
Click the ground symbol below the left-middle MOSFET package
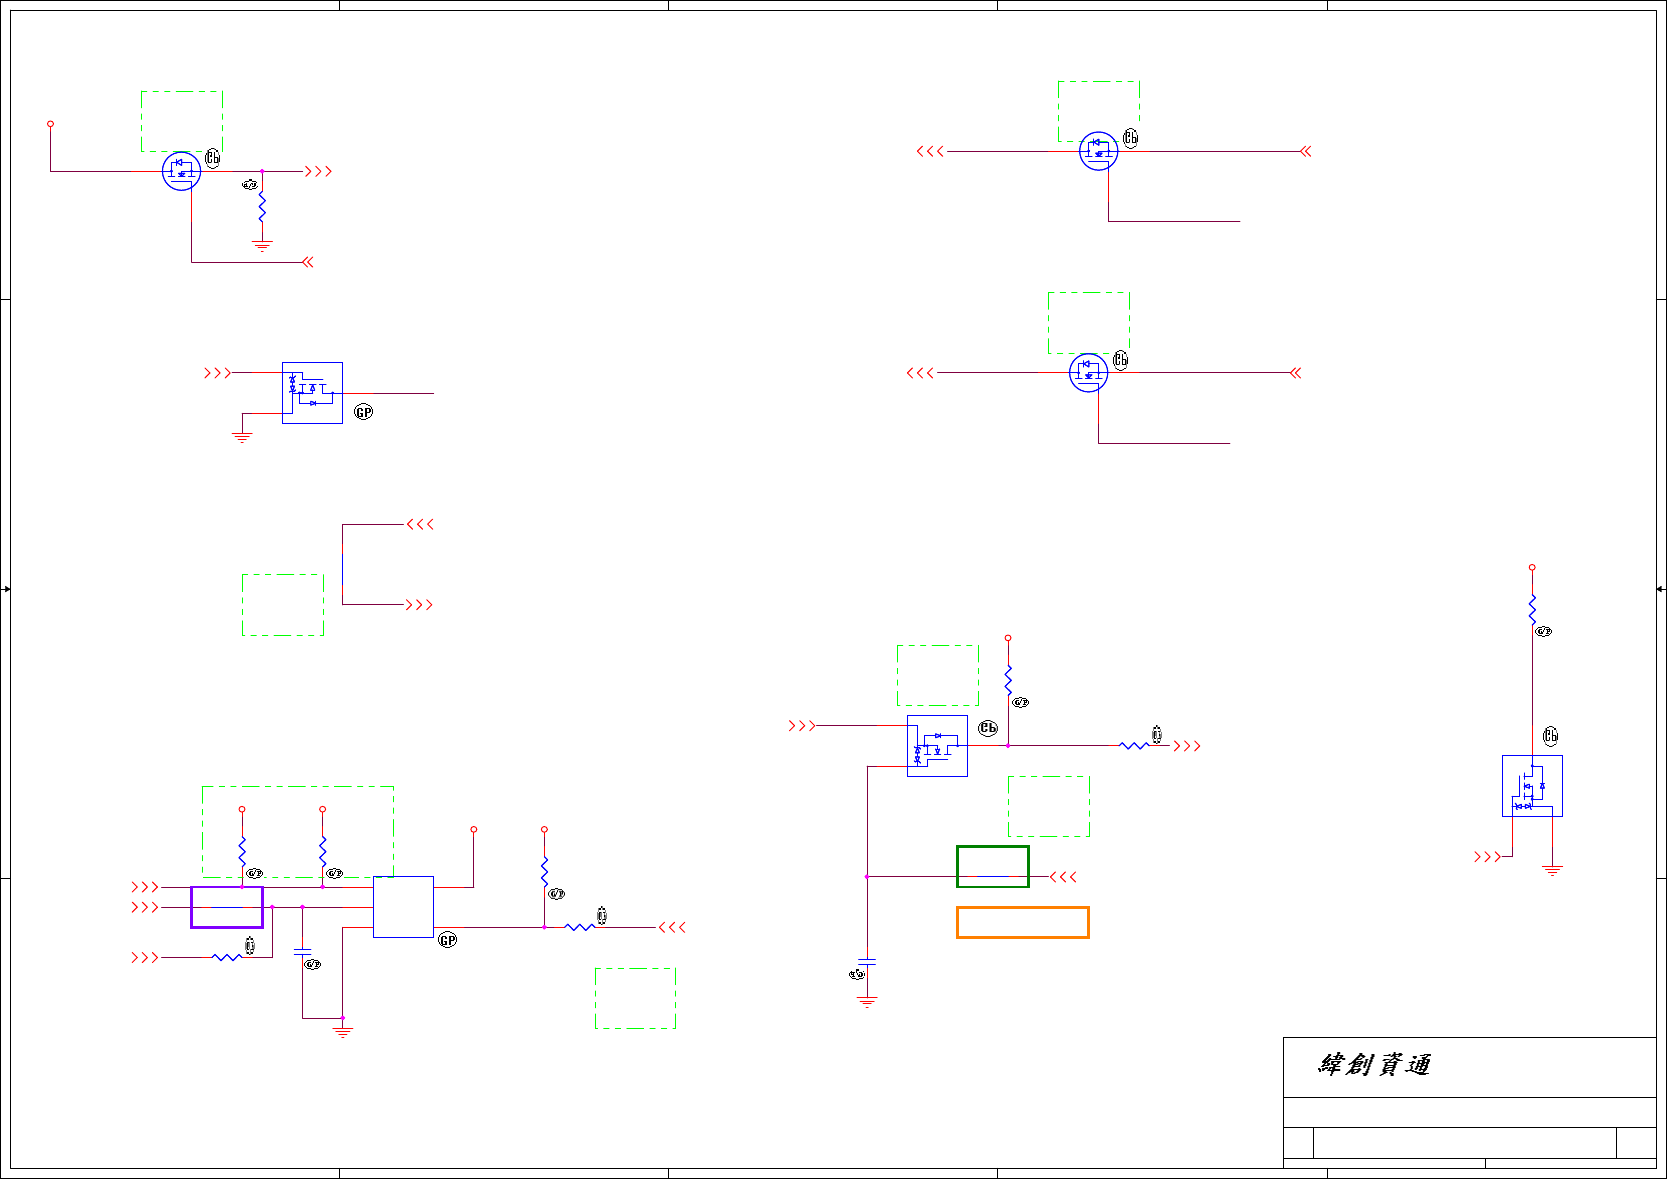[x=242, y=437]
